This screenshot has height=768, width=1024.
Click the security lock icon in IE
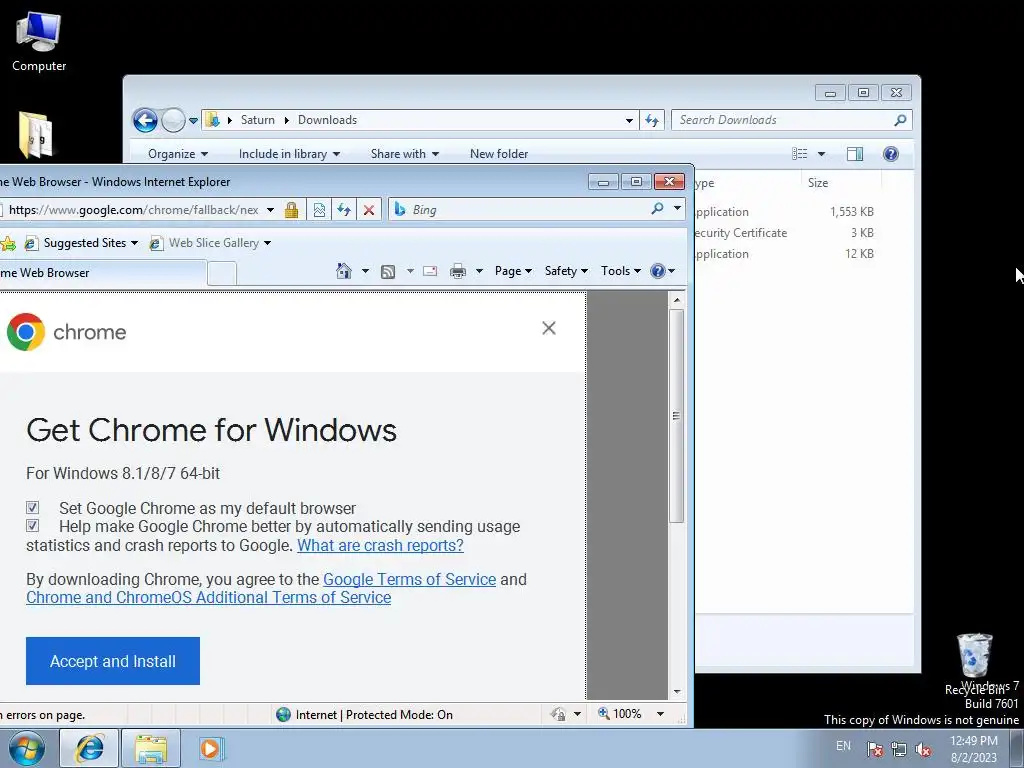pyautogui.click(x=291, y=210)
